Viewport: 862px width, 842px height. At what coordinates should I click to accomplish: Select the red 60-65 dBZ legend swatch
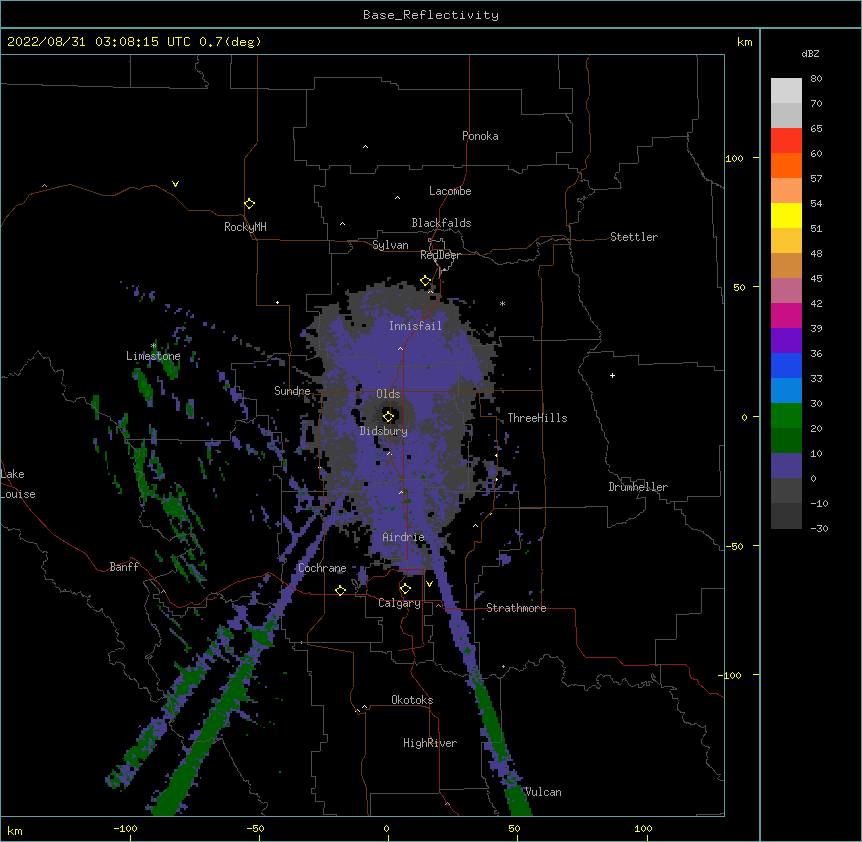coord(786,141)
